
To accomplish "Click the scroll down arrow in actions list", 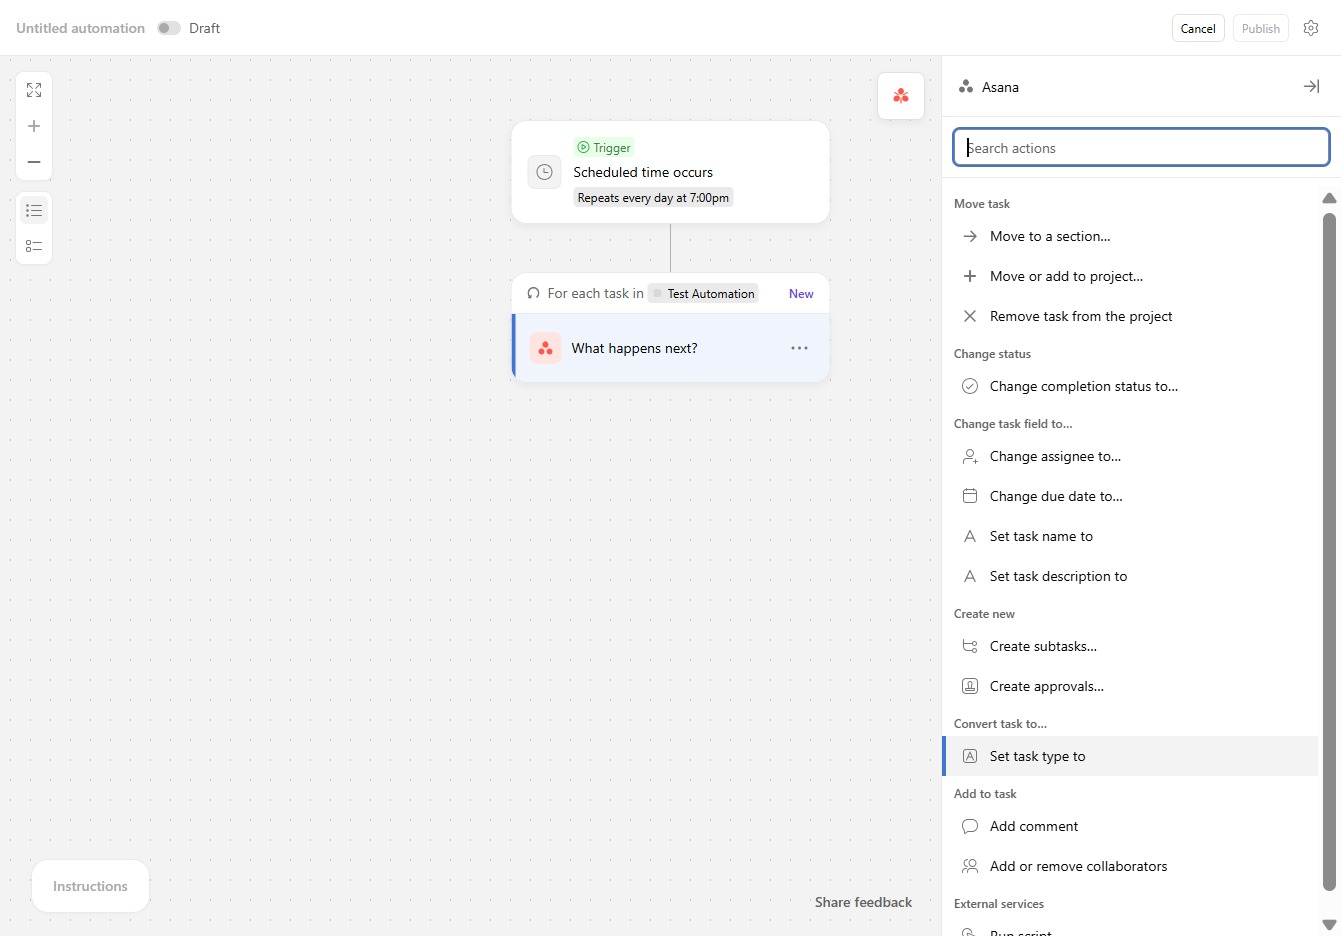I will click(x=1329, y=925).
